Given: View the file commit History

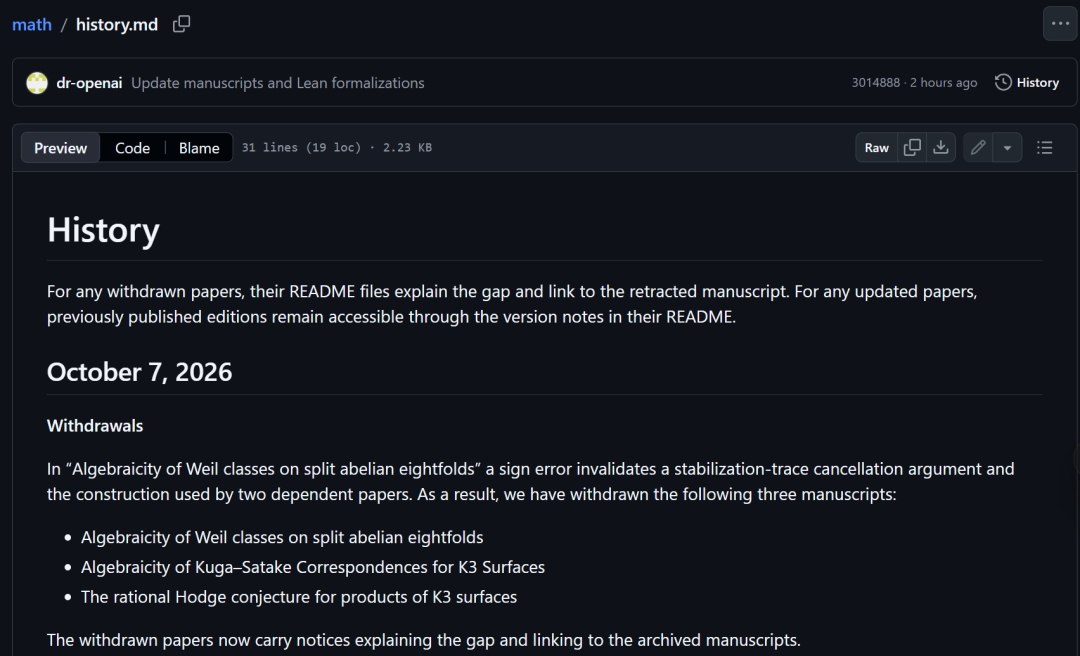Looking at the screenshot, I should pyautogui.click(x=1027, y=83).
